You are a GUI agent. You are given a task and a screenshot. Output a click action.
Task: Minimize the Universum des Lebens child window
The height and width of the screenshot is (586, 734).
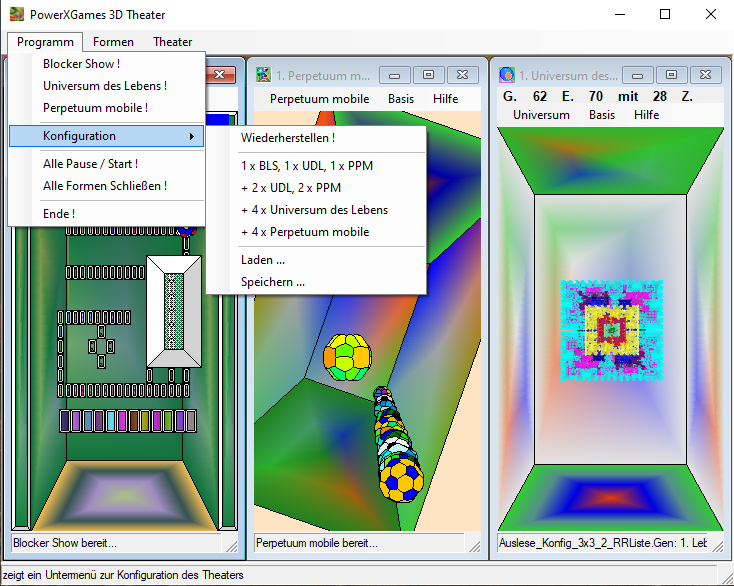pos(638,75)
